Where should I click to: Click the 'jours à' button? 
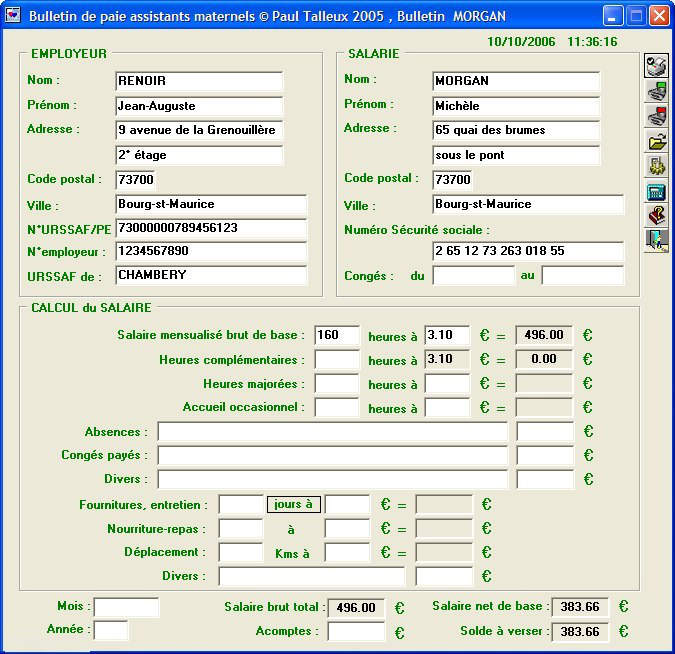coord(294,504)
